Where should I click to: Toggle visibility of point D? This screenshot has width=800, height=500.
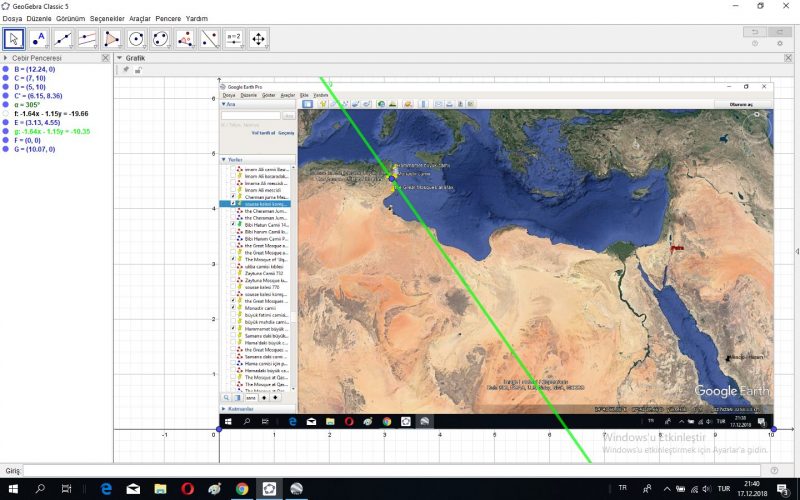pos(6,87)
